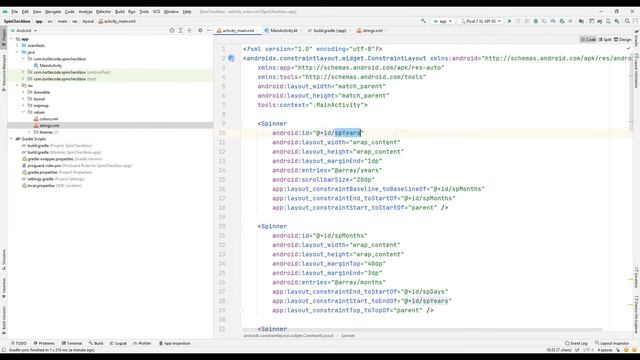Open the File menu

(x=15, y=12)
